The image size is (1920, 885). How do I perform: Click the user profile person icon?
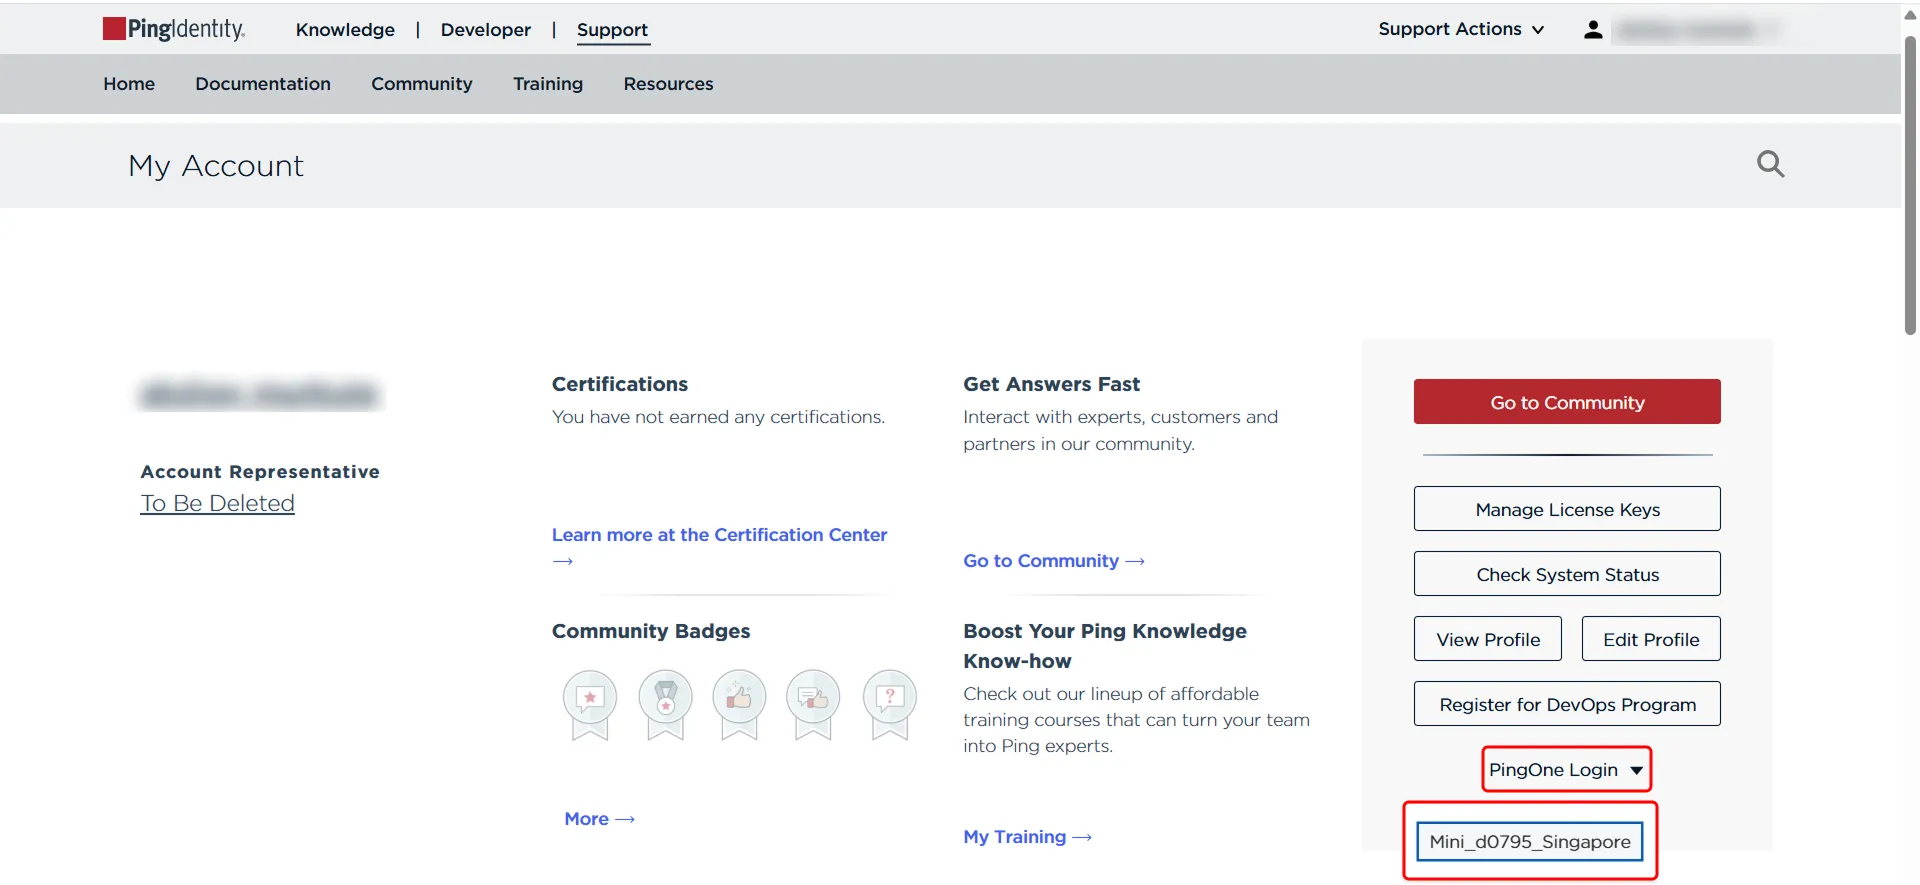coord(1593,30)
